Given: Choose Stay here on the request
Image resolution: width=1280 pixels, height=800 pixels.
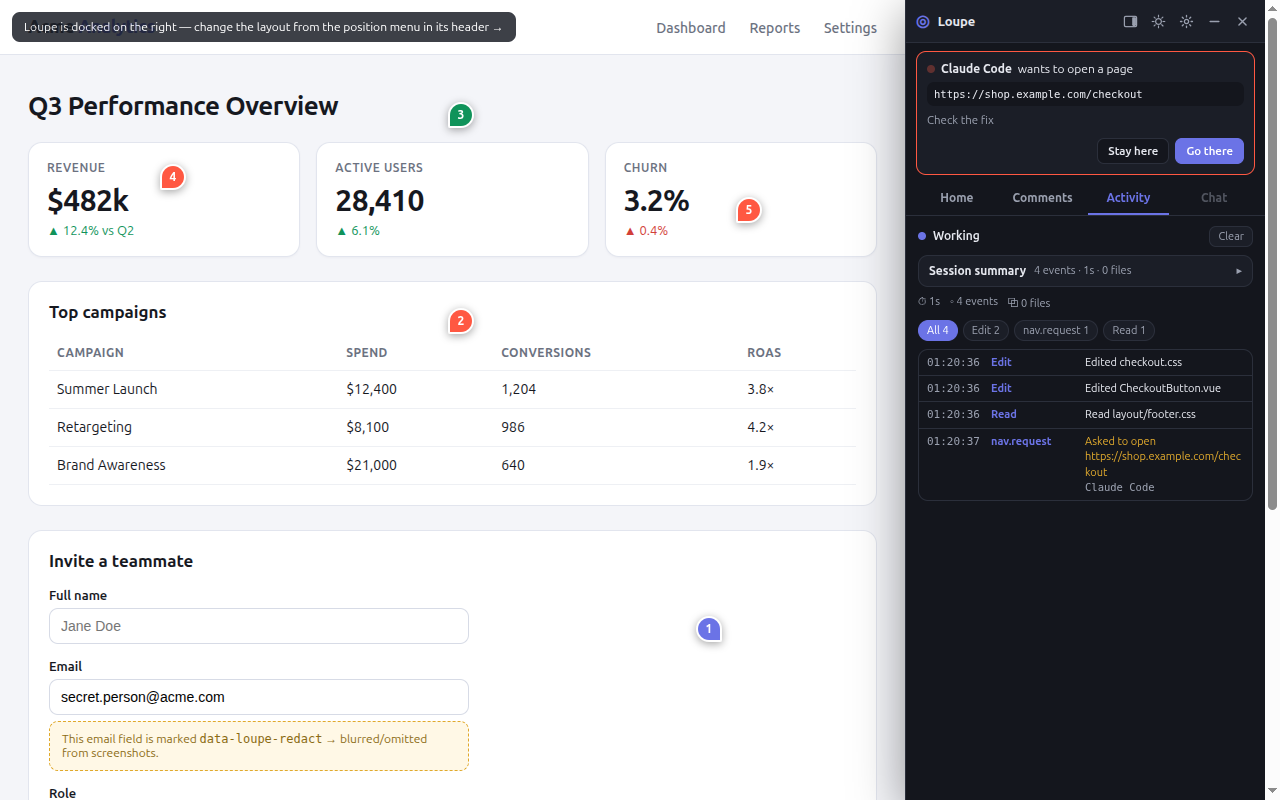Looking at the screenshot, I should pos(1133,151).
